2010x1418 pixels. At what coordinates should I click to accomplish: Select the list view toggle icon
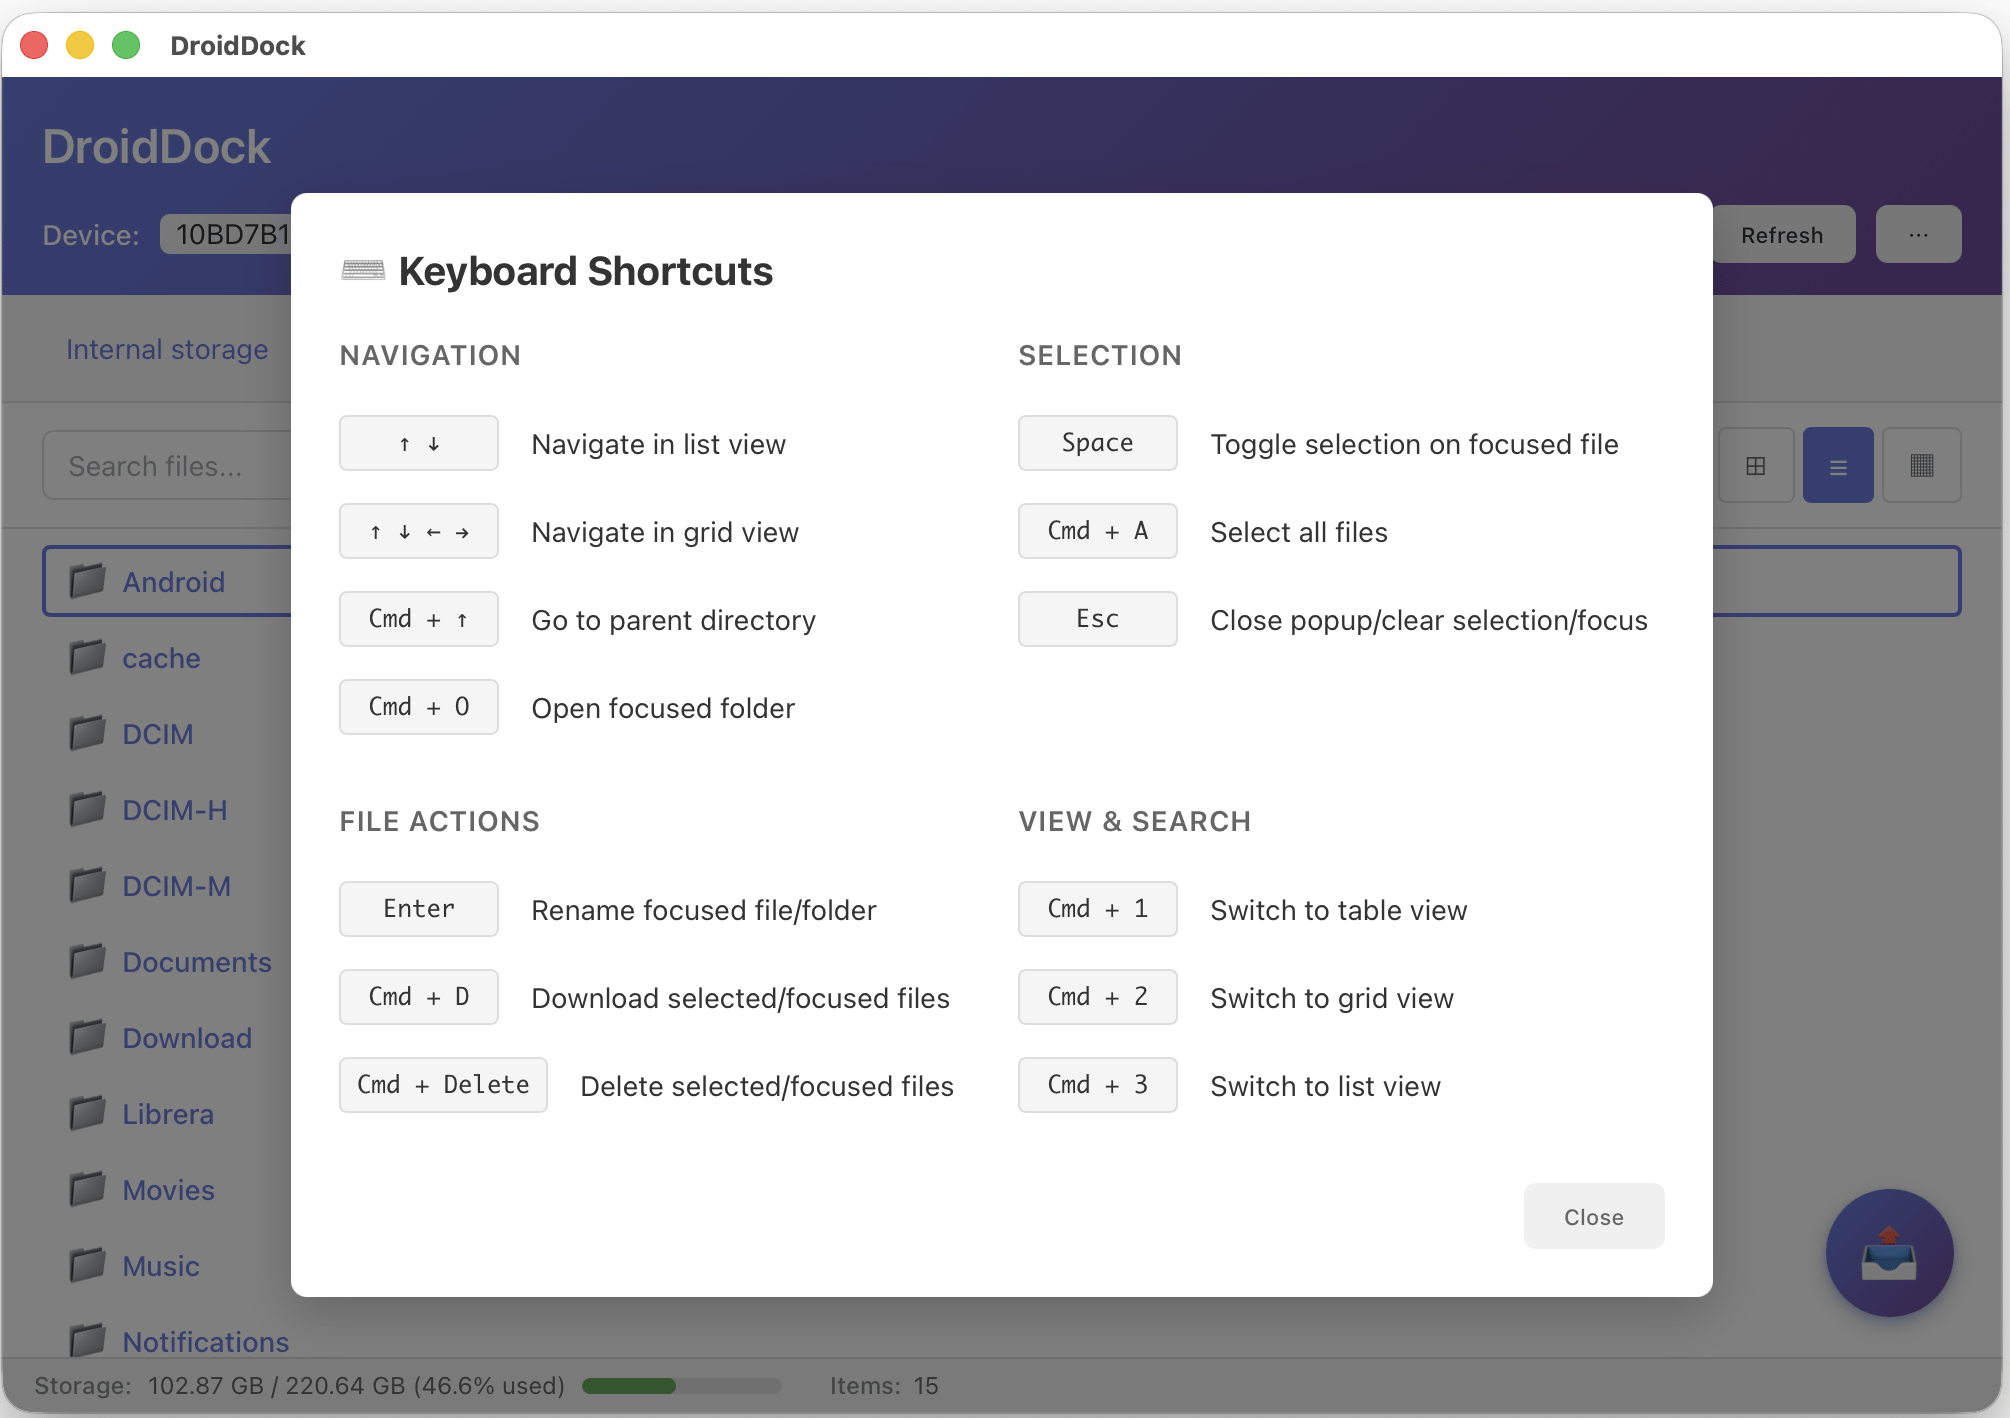point(1837,466)
